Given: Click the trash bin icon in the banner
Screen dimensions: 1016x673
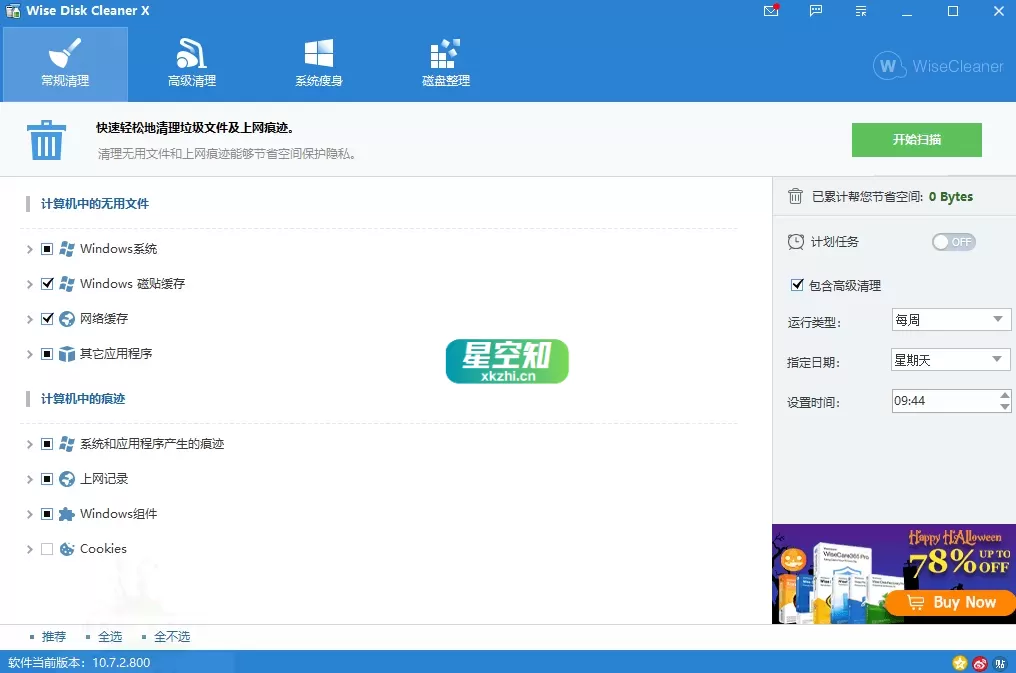Looking at the screenshot, I should coord(46,139).
